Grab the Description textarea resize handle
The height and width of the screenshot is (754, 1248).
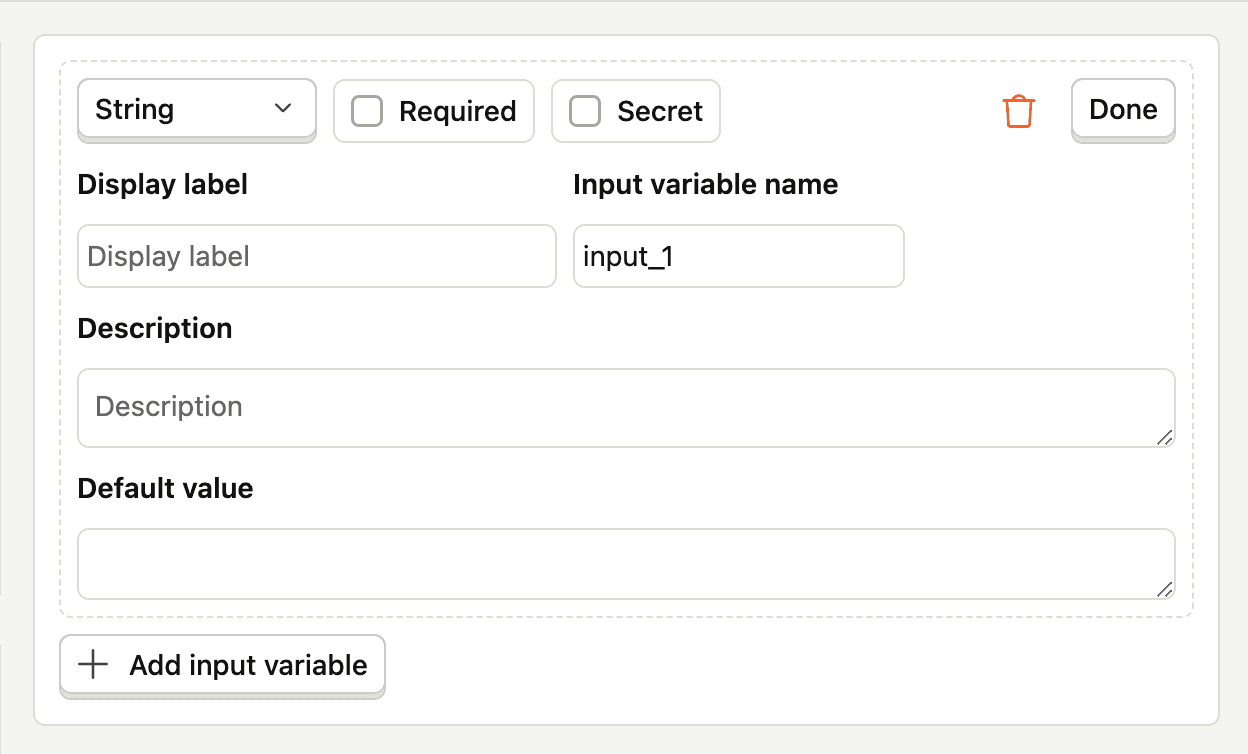(1165, 437)
